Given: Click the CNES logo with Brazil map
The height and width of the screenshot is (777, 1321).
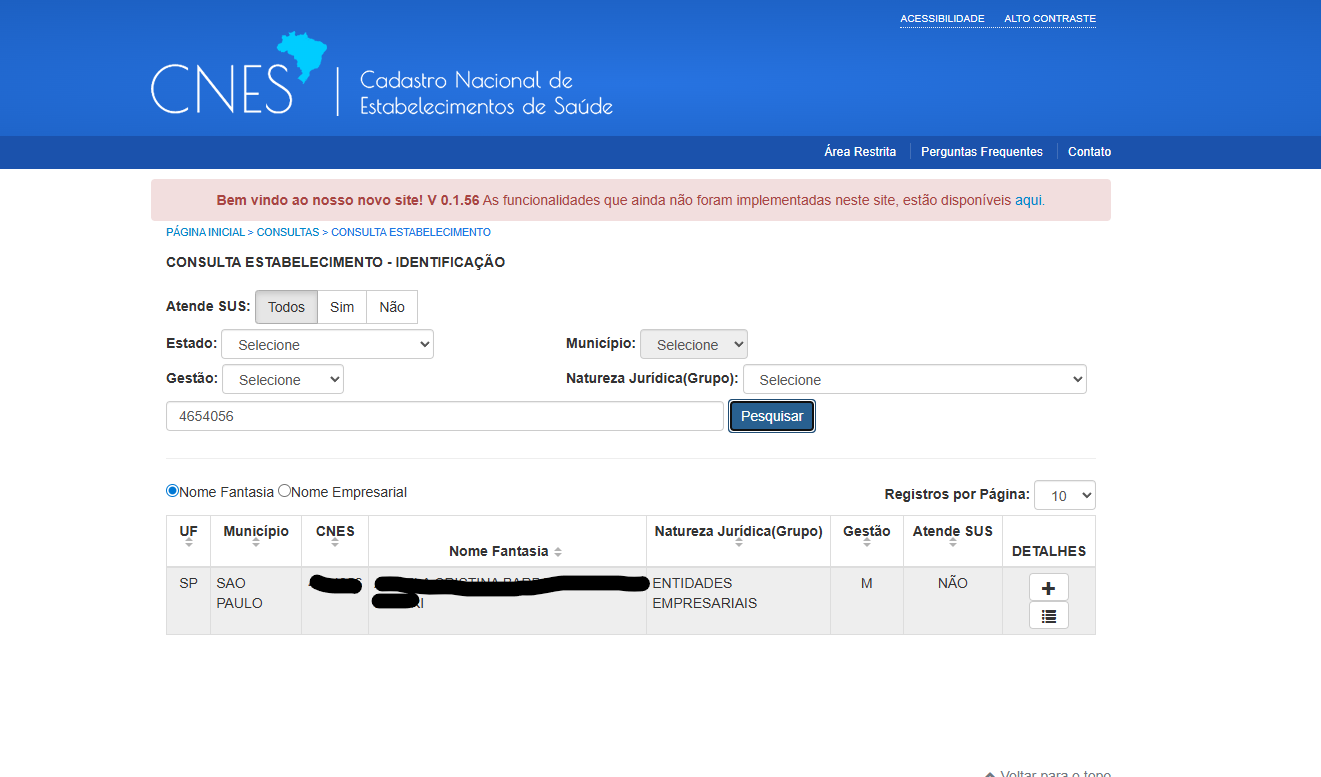Looking at the screenshot, I should pos(238,74).
